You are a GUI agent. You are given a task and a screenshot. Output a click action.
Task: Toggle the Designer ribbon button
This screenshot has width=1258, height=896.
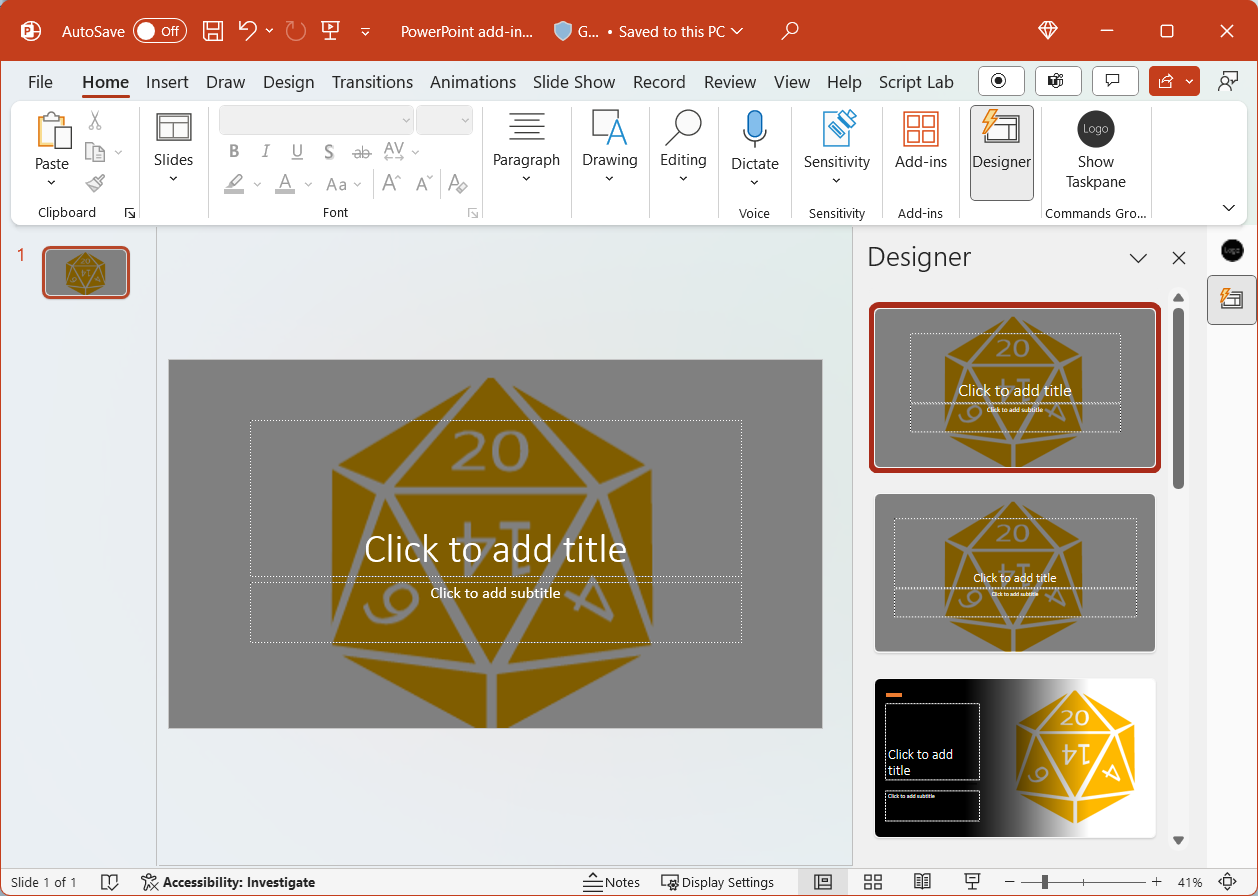coord(1001,153)
